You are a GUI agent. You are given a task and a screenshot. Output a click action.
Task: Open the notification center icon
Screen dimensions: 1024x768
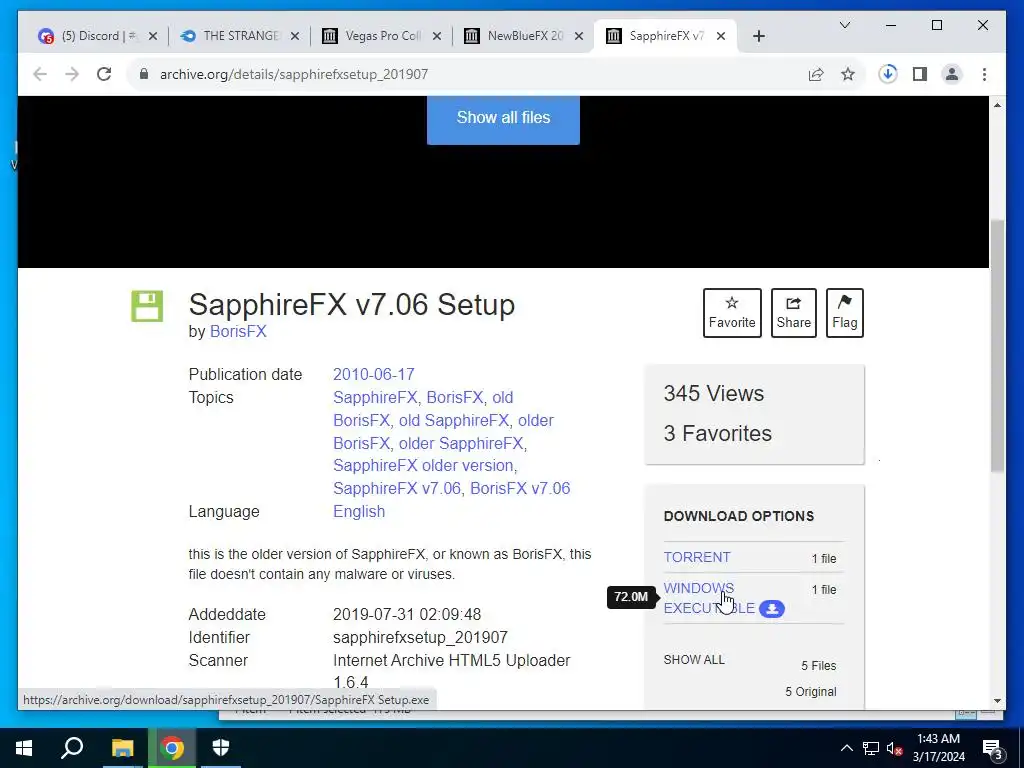pyautogui.click(x=993, y=748)
